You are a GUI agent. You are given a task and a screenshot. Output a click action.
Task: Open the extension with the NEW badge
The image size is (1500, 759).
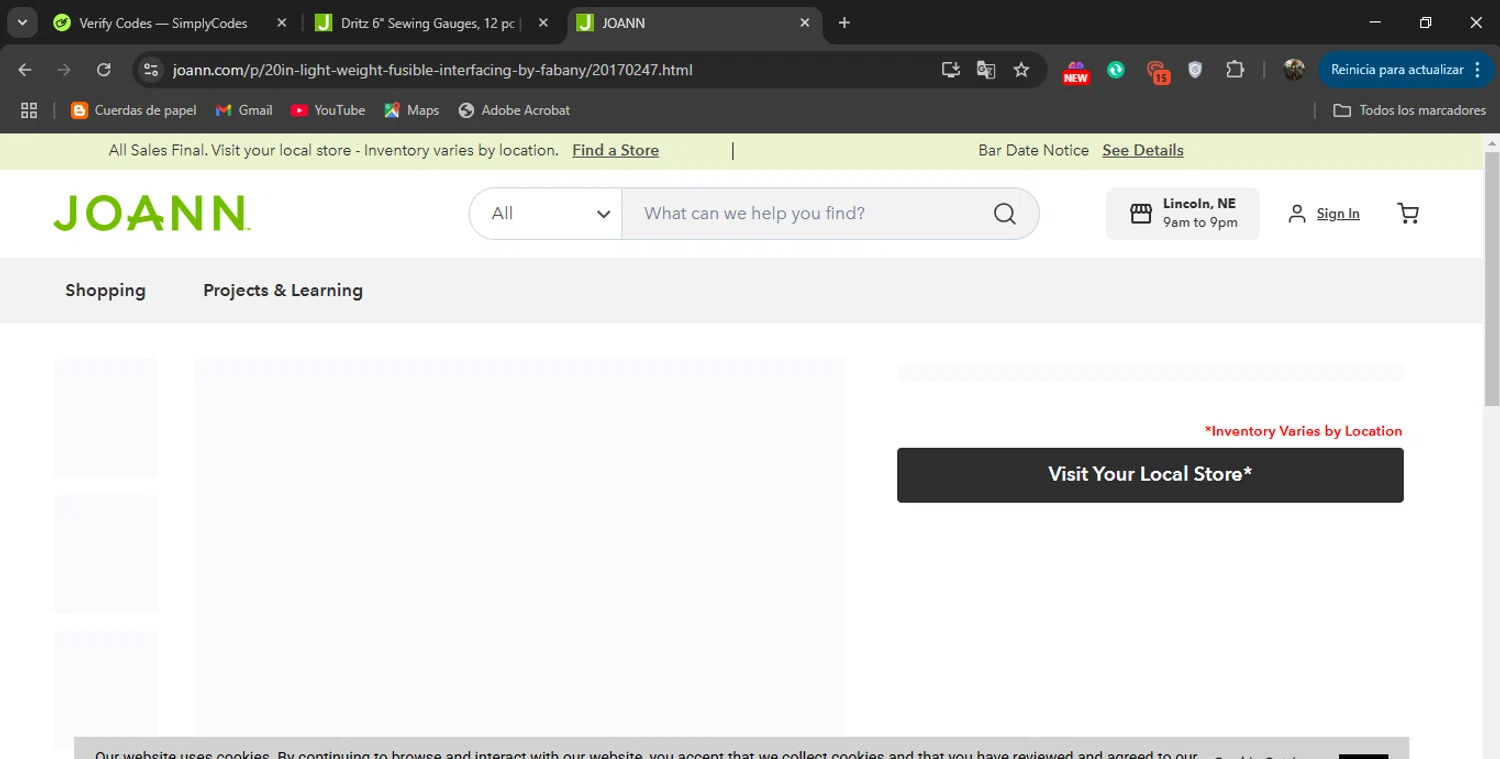tap(1076, 71)
